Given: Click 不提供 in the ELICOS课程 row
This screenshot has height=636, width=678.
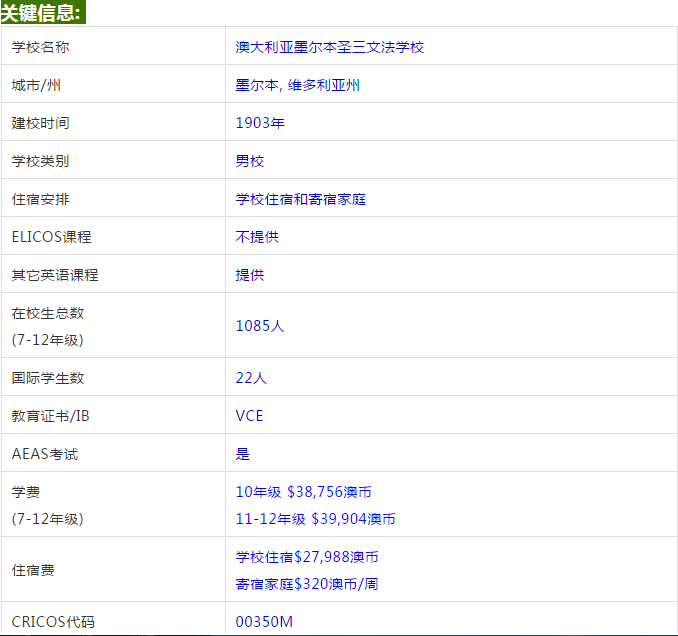Looking at the screenshot, I should pyautogui.click(x=257, y=237).
